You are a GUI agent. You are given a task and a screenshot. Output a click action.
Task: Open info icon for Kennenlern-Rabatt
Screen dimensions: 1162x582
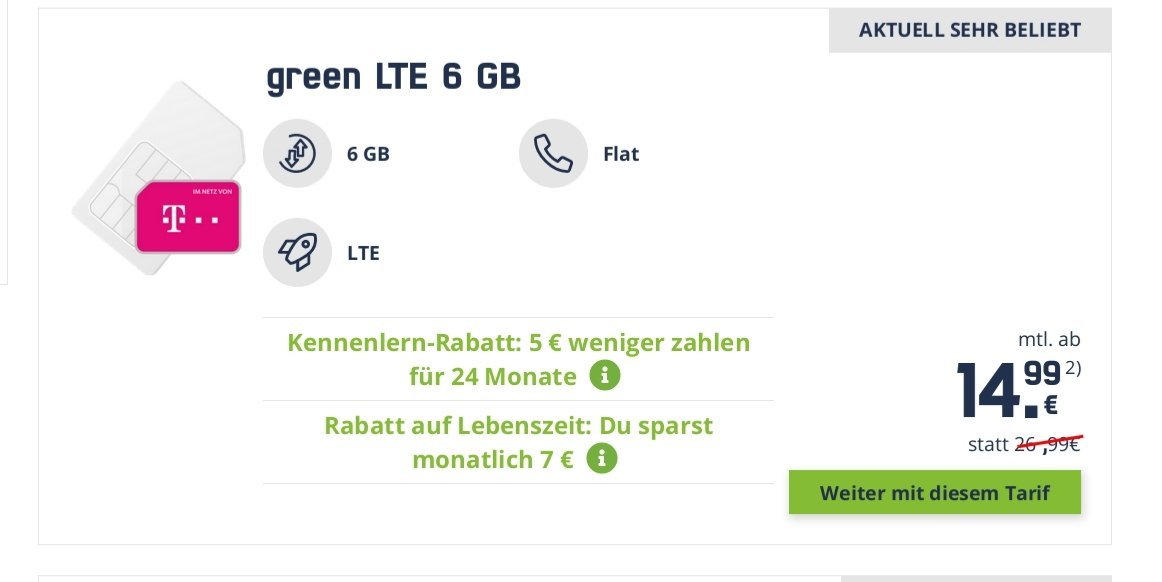pos(605,376)
